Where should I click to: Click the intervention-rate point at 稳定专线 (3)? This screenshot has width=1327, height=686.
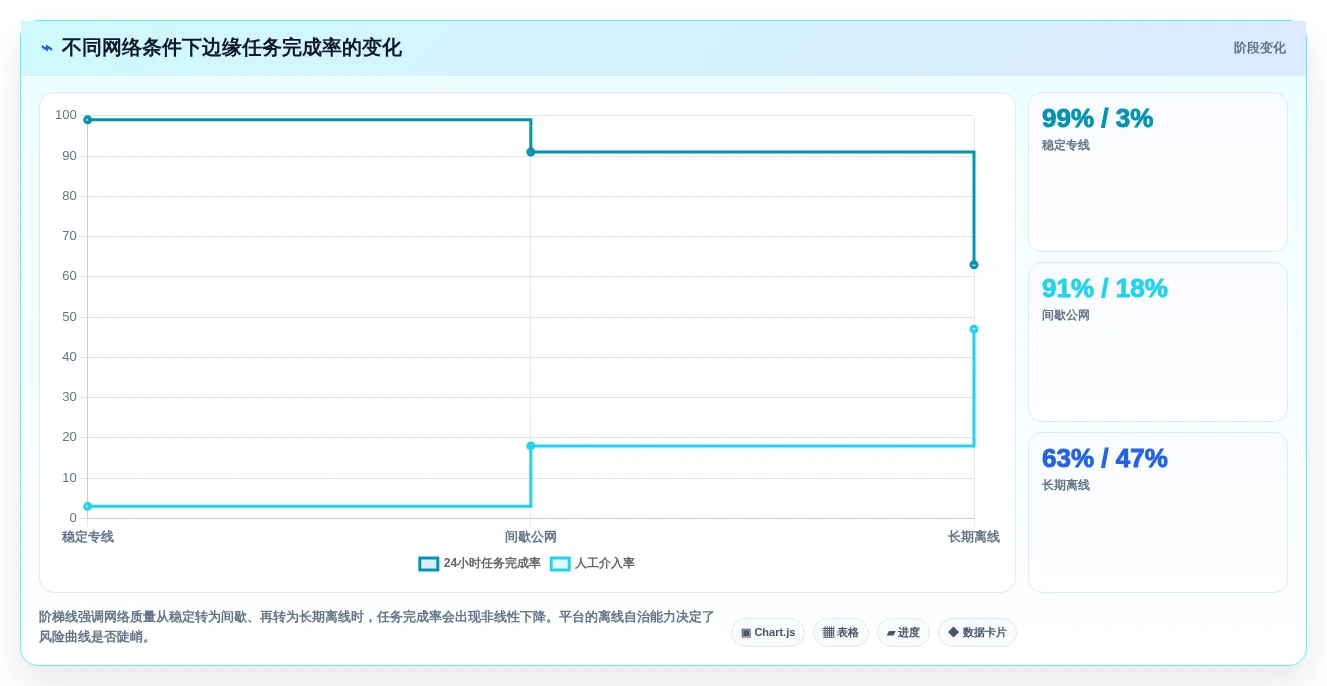87,506
